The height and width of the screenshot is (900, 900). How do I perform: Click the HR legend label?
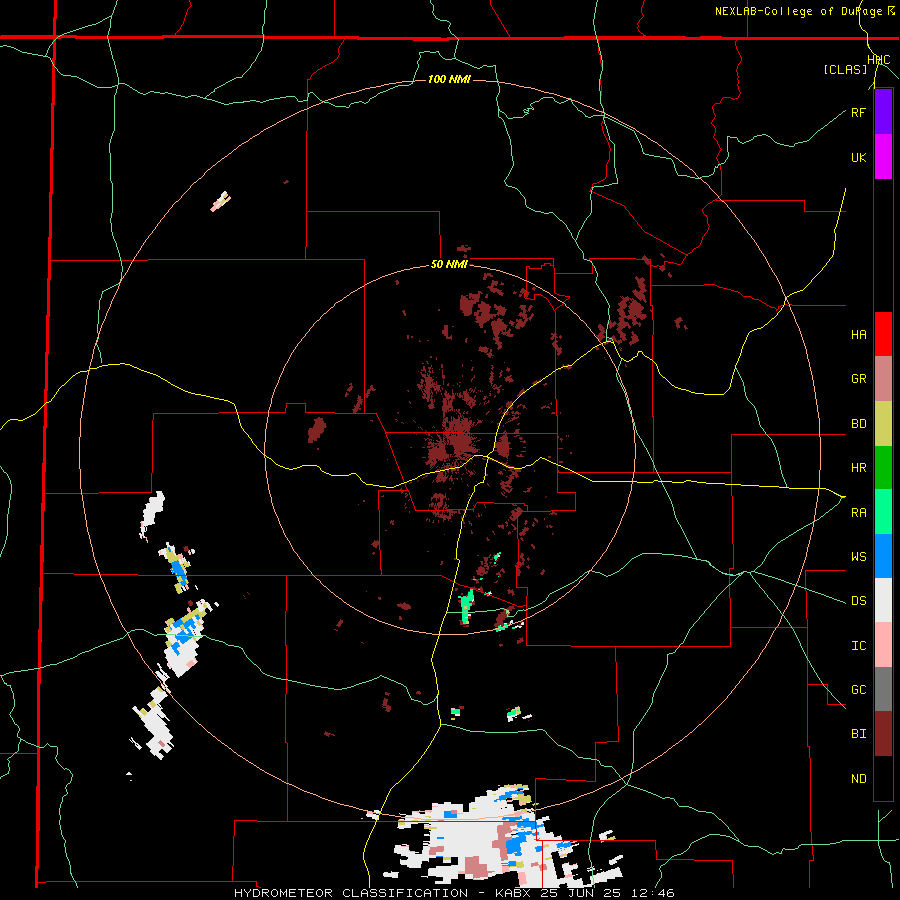tap(858, 468)
